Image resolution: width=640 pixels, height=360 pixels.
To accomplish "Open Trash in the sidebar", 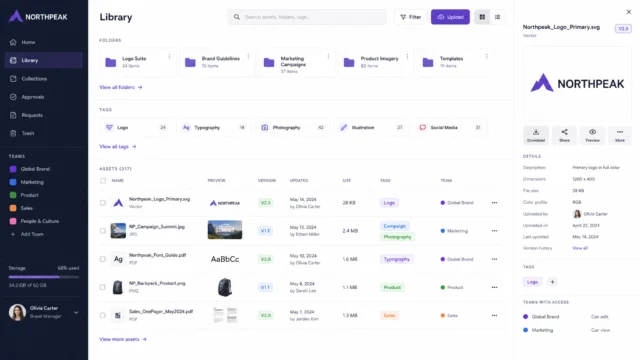I will pyautogui.click(x=44, y=133).
